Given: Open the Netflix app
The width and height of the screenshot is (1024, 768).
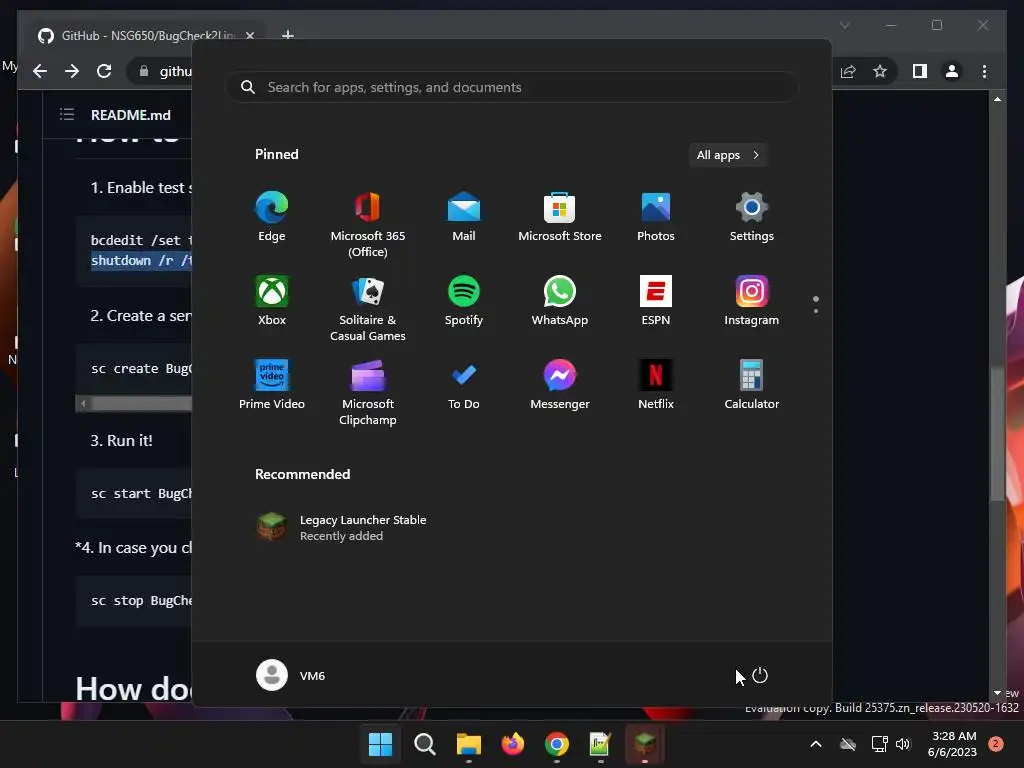Looking at the screenshot, I should pos(656,385).
